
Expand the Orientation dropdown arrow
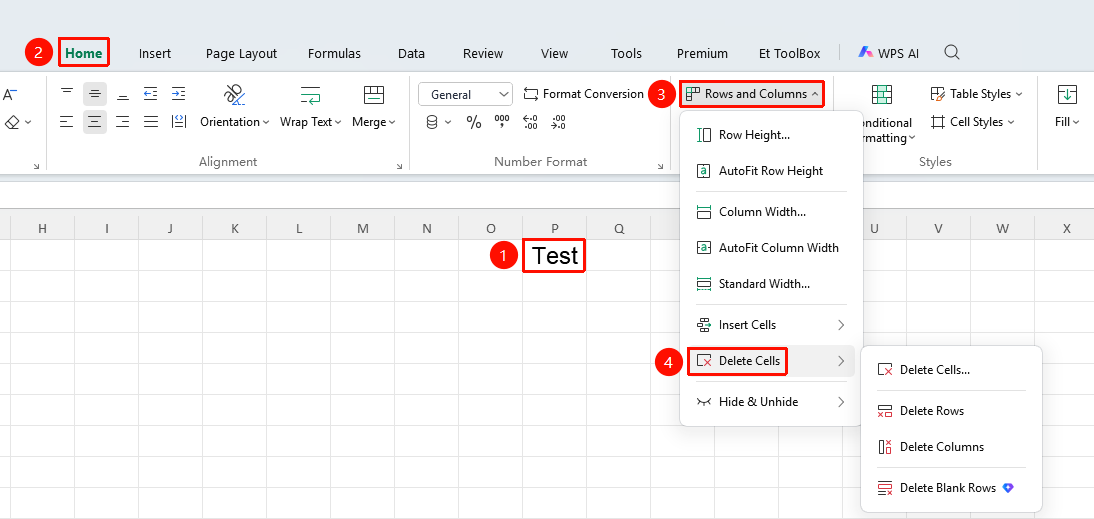(267, 123)
